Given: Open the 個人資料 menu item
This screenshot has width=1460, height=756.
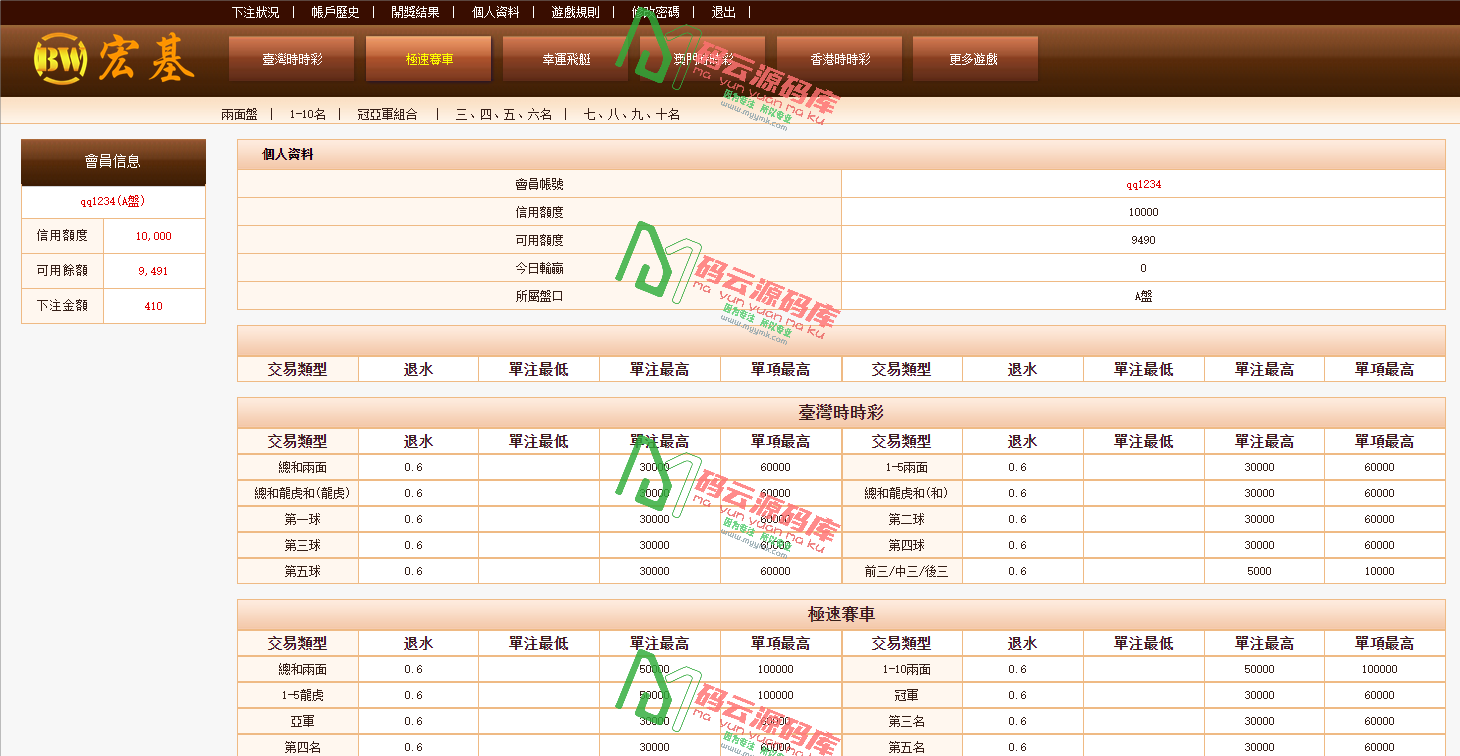Looking at the screenshot, I should (494, 12).
